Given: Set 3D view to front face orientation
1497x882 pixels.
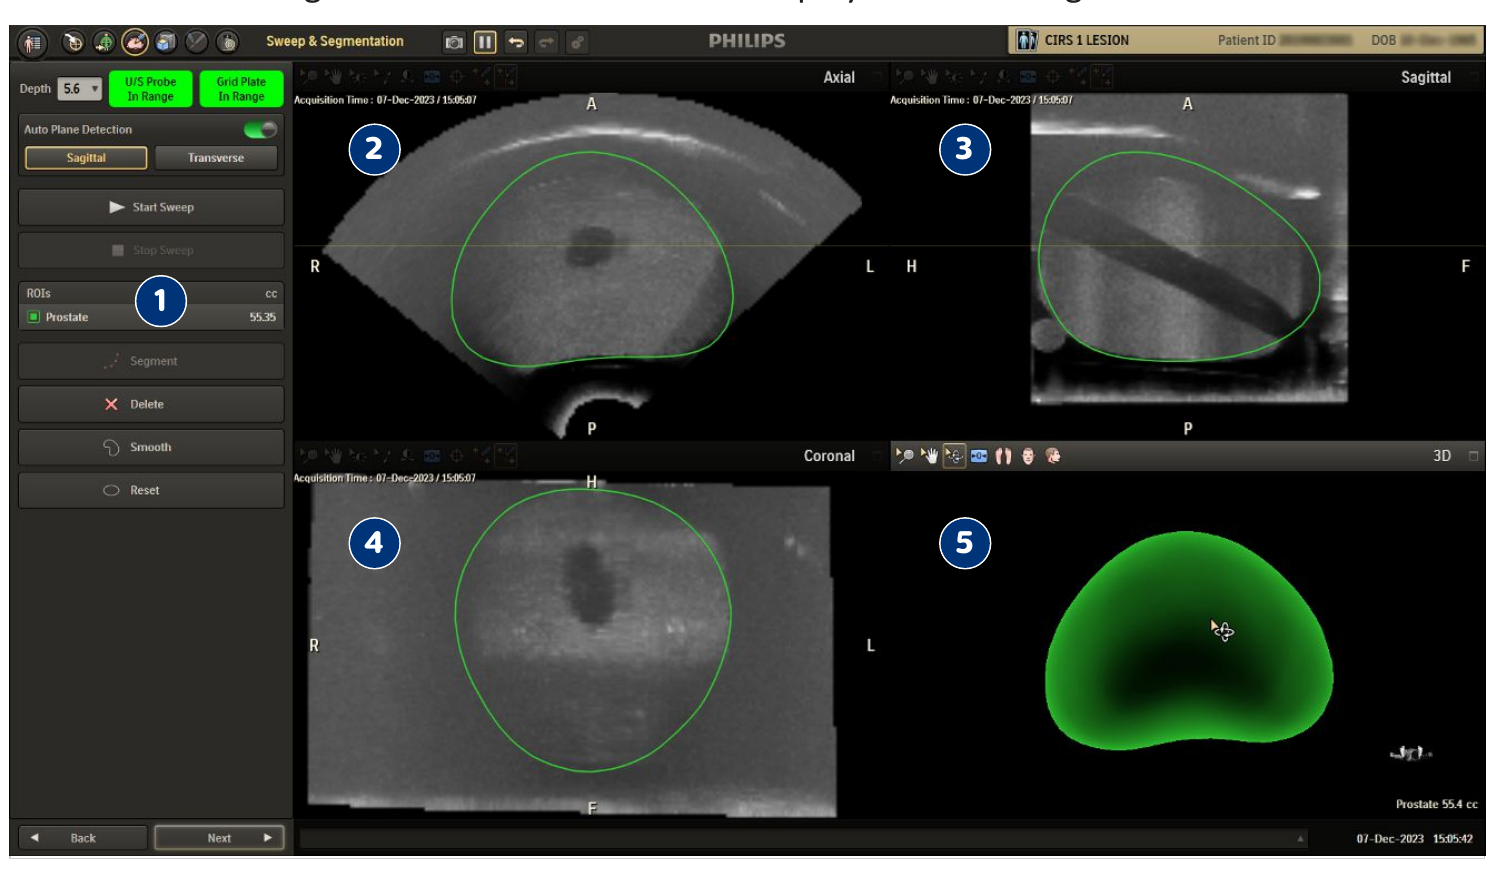Looking at the screenshot, I should point(1028,456).
